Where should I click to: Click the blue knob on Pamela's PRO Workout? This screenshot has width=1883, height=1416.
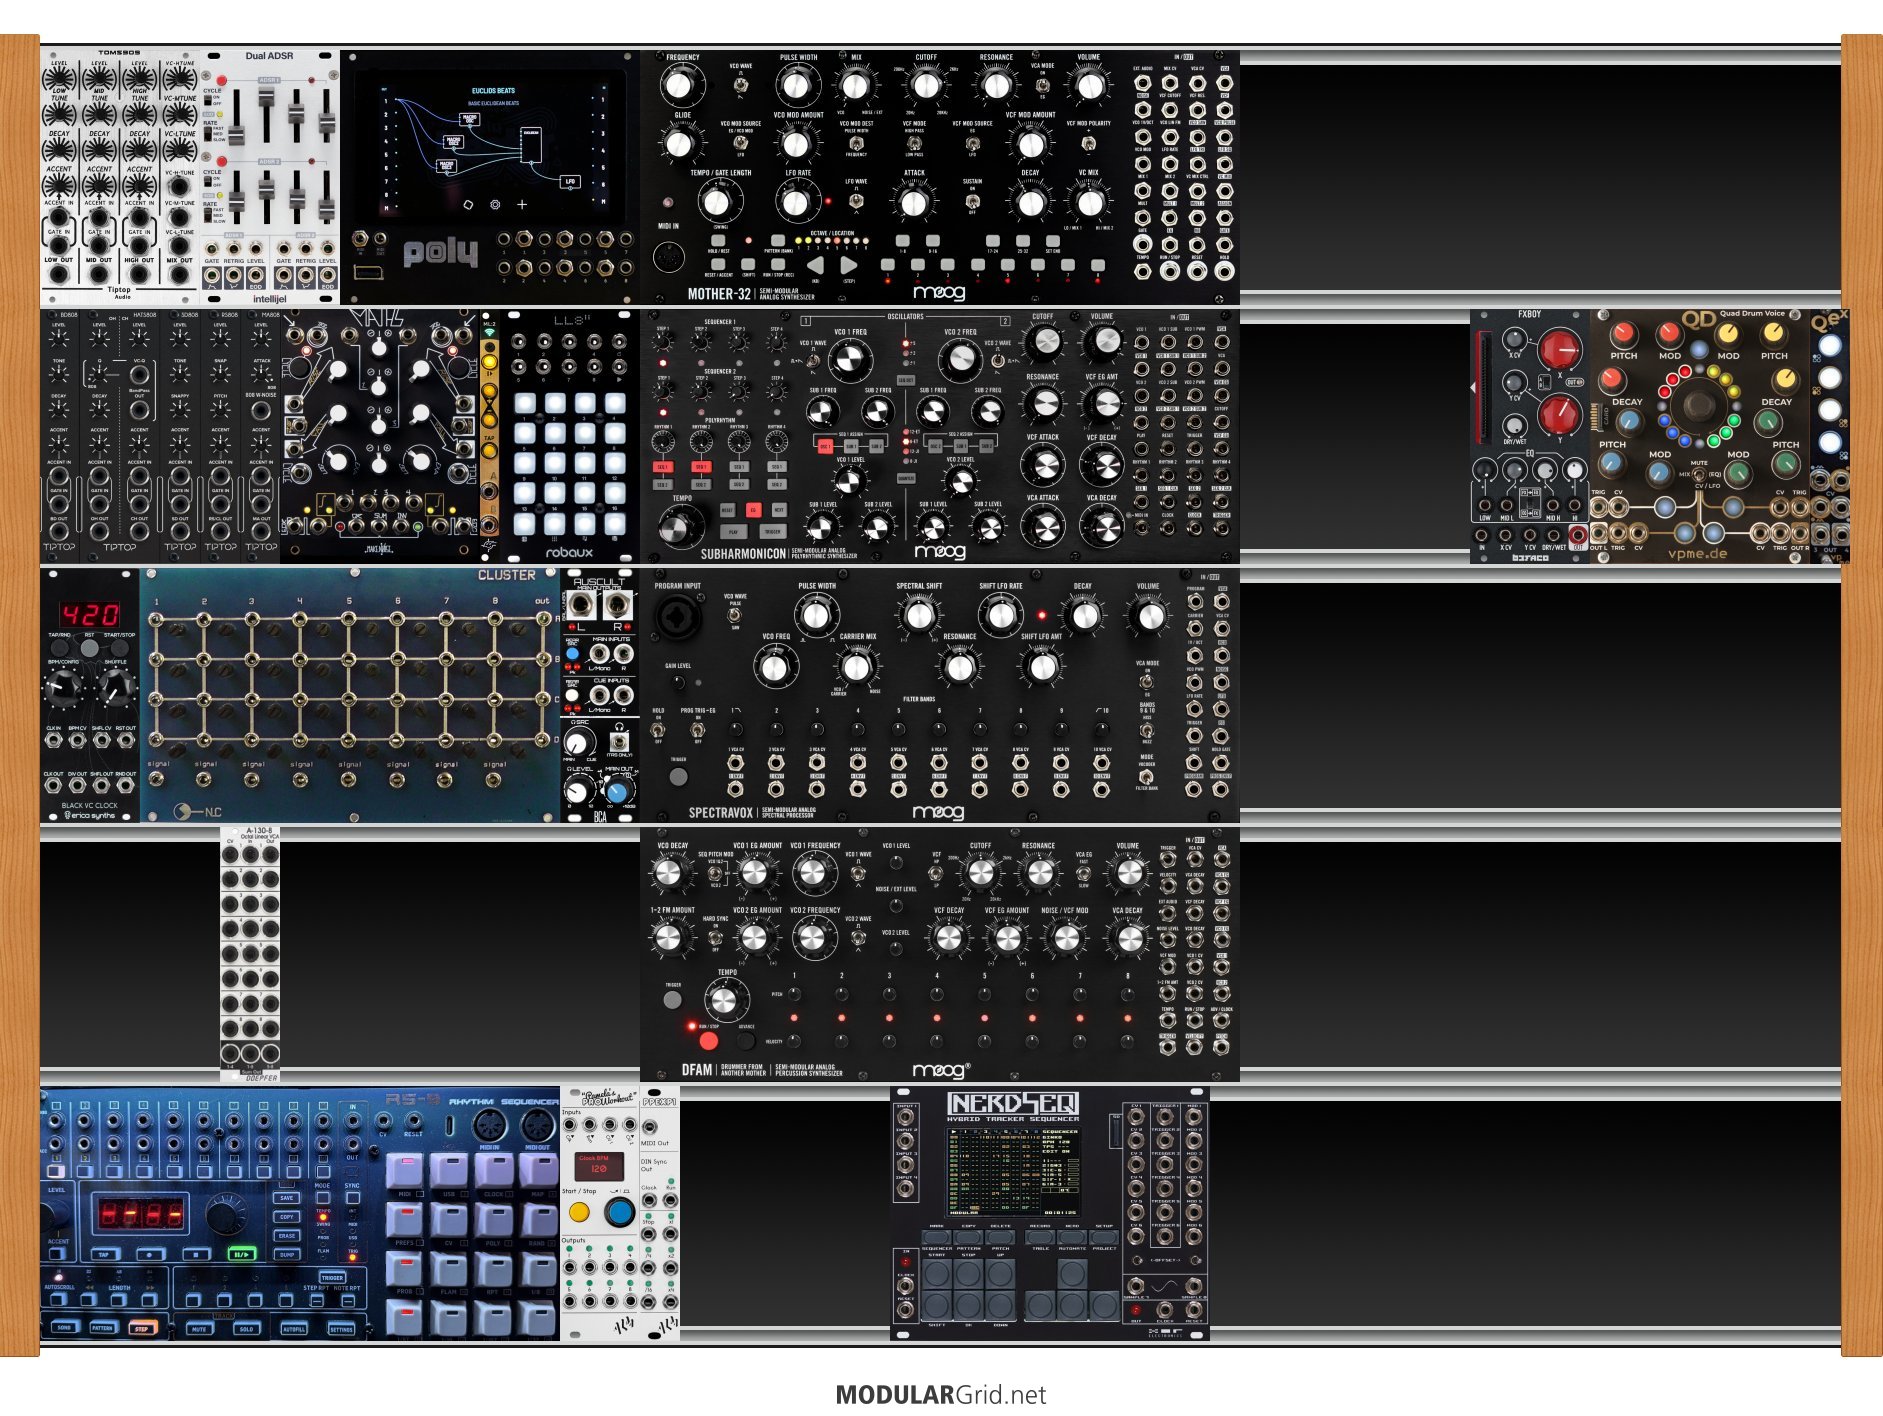coord(620,1212)
